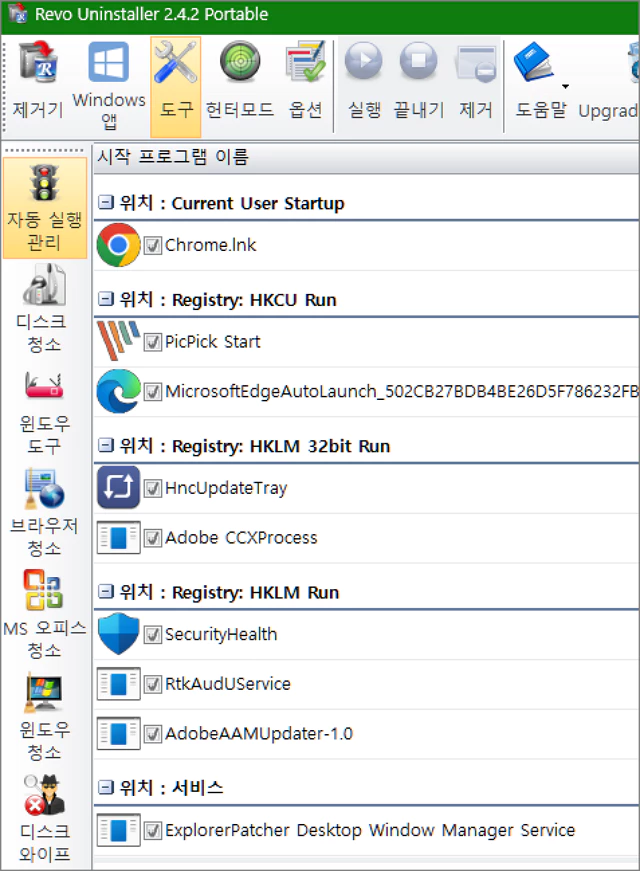Screen dimensions: 640x871
Task: Expand the 도움말 dropdown arrow
Action: tap(565, 86)
